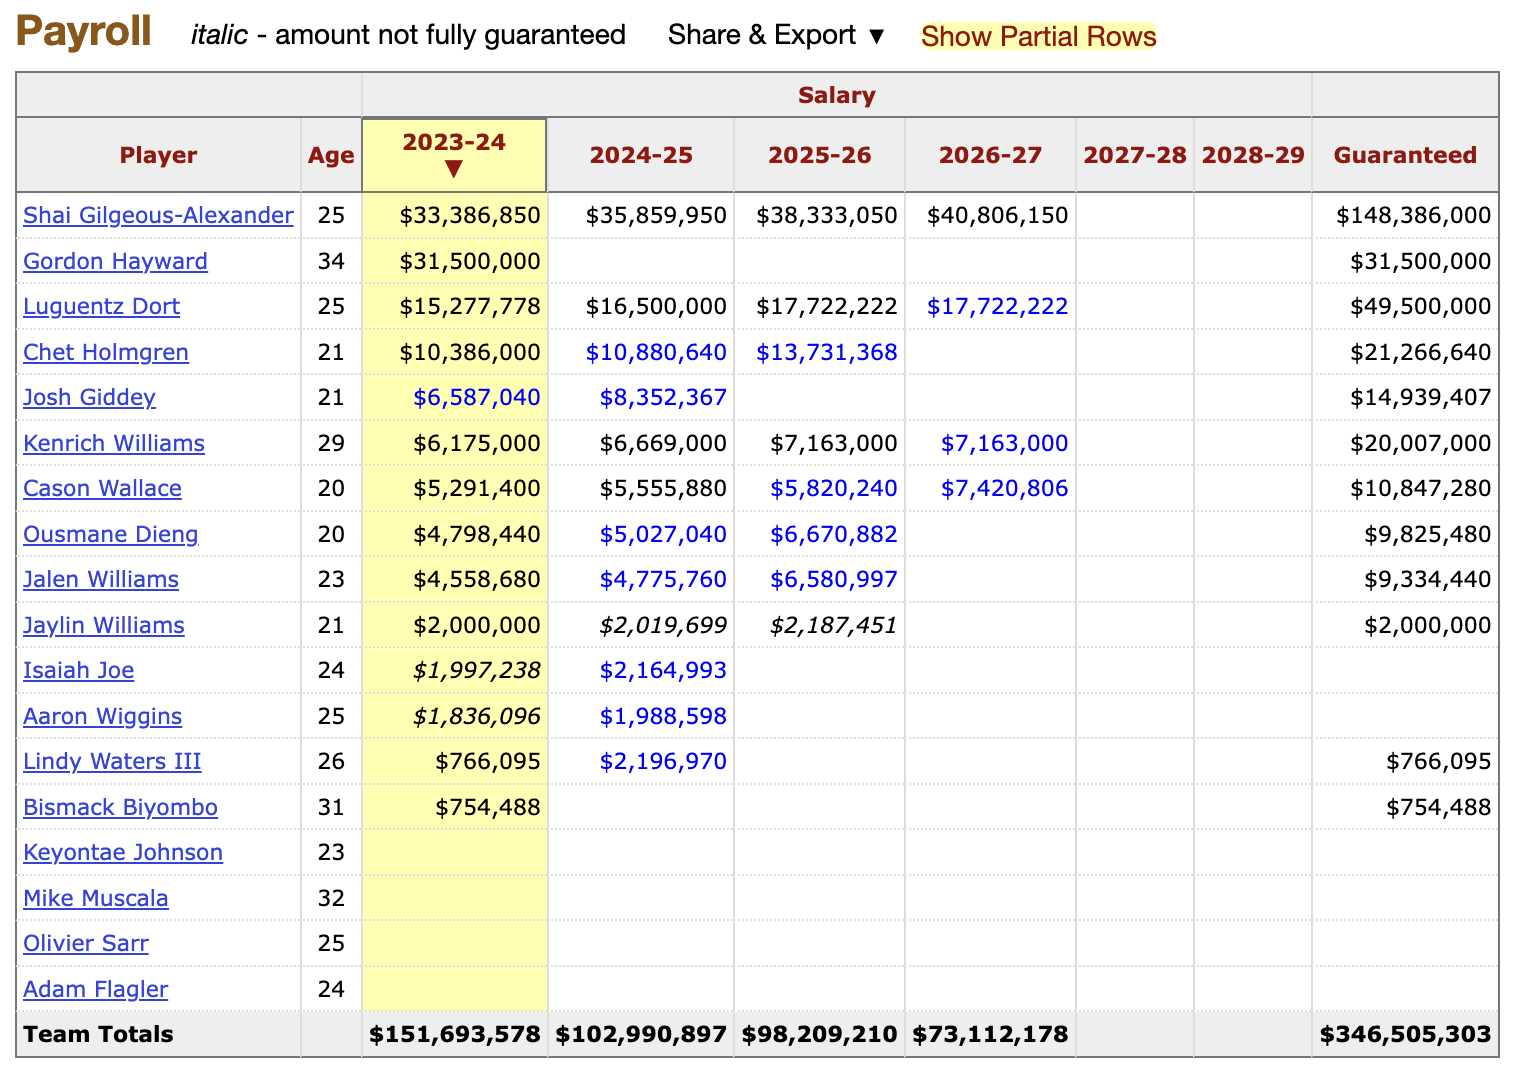Click Dort's guaranteed $49,500,000 value
This screenshot has height=1072, width=1518.
1420,306
